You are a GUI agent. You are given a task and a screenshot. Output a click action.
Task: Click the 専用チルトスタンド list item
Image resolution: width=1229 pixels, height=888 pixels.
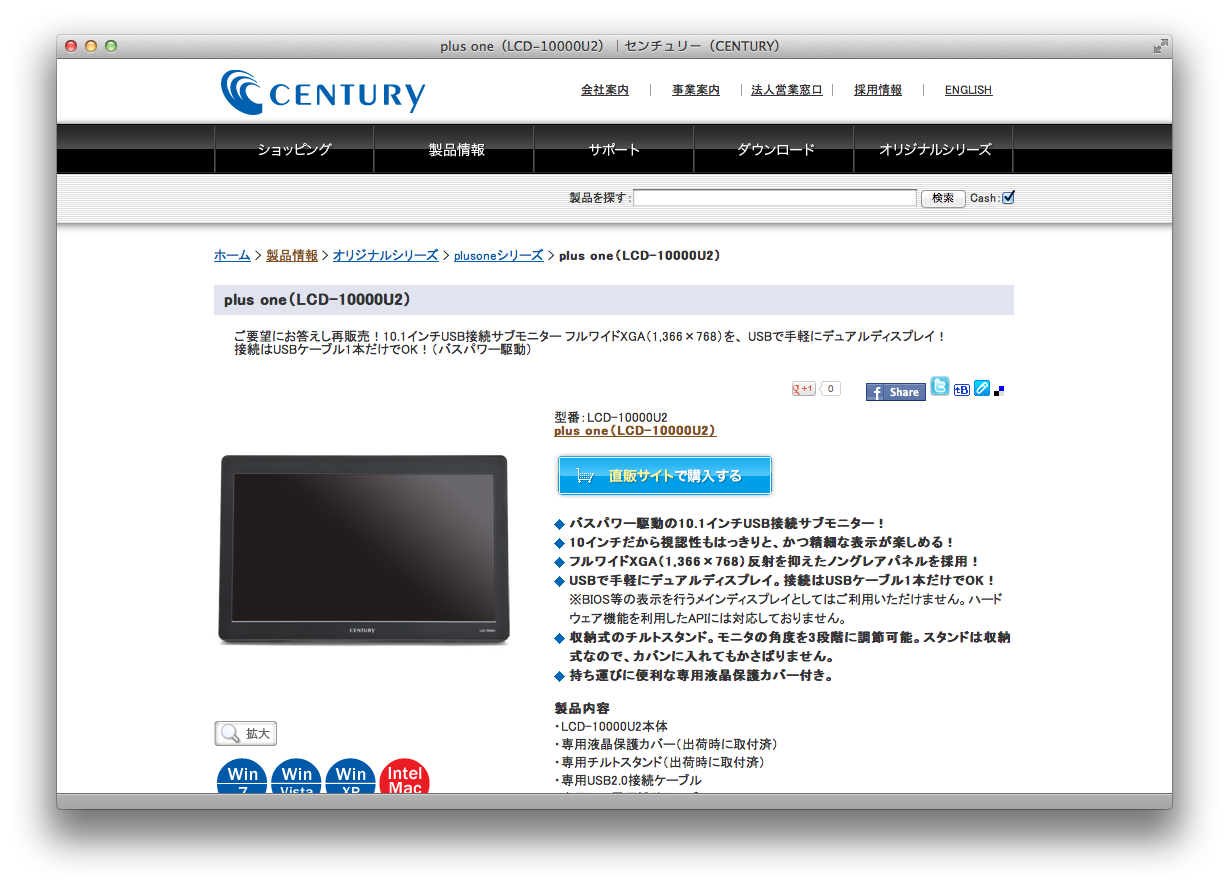point(659,762)
